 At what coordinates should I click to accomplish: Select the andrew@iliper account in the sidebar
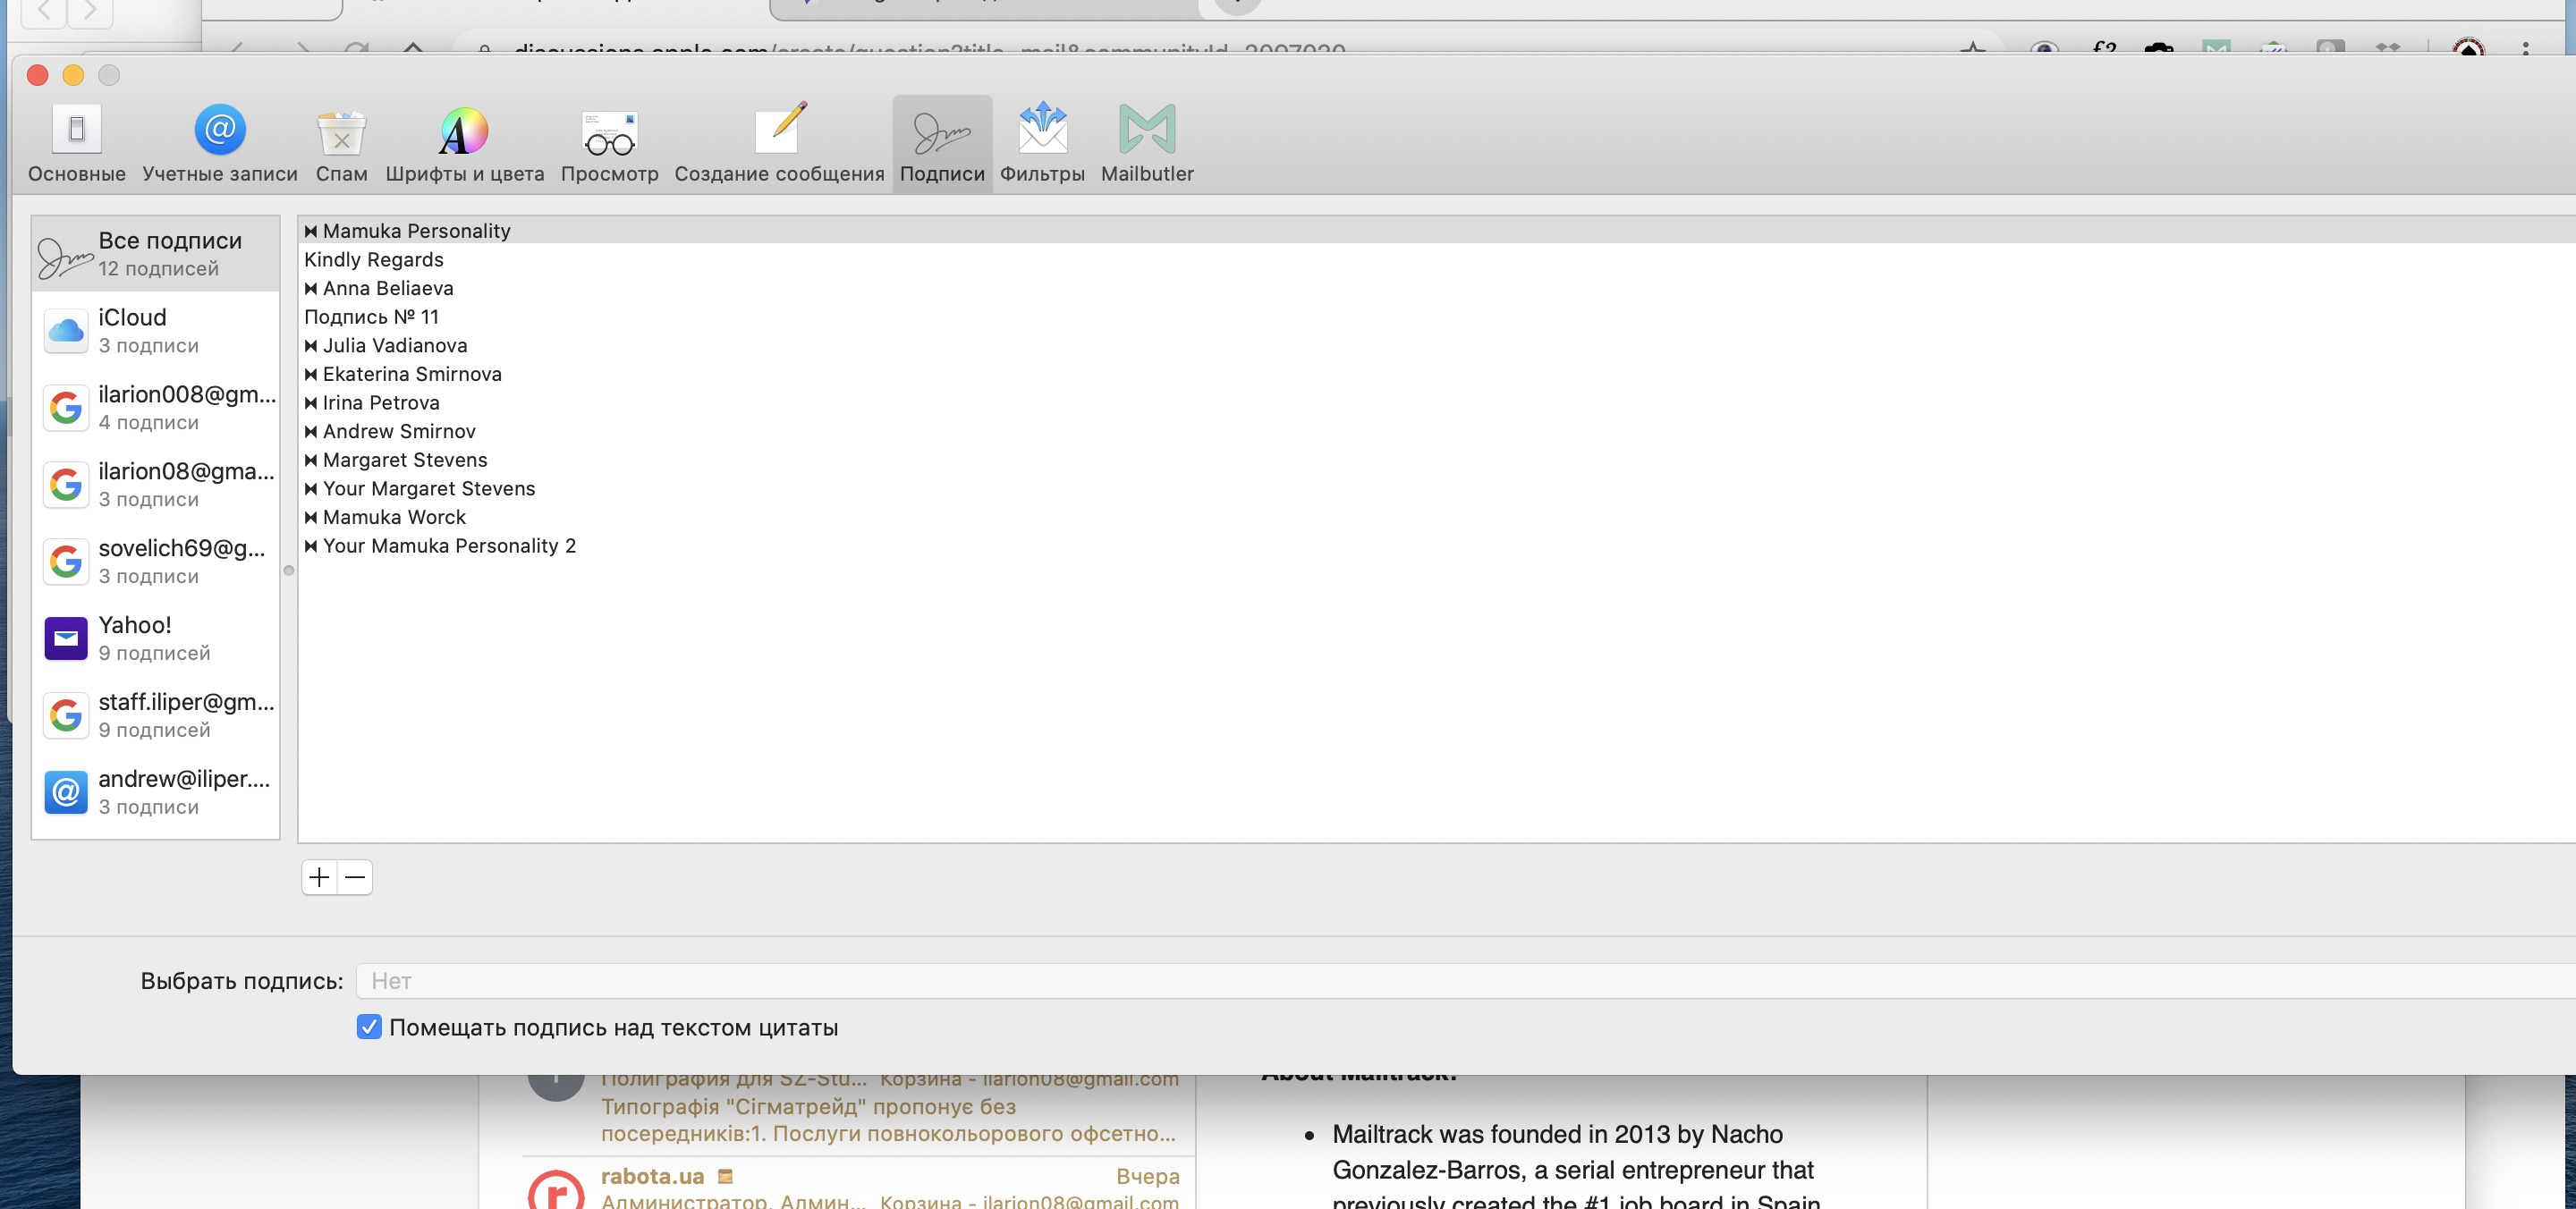coord(156,792)
